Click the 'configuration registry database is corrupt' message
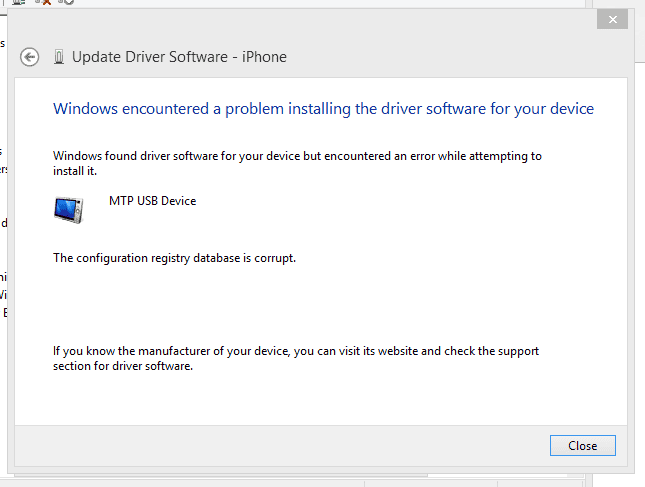 coord(174,258)
